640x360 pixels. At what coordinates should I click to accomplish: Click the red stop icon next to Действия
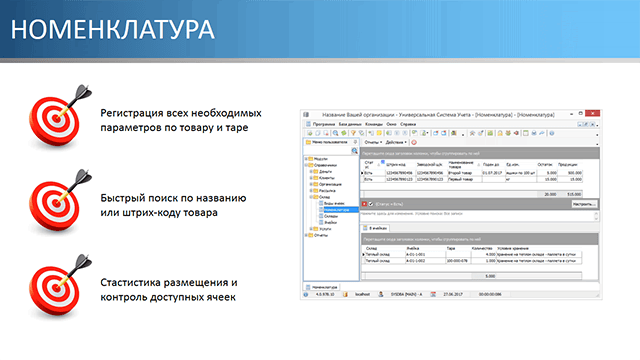(x=414, y=142)
